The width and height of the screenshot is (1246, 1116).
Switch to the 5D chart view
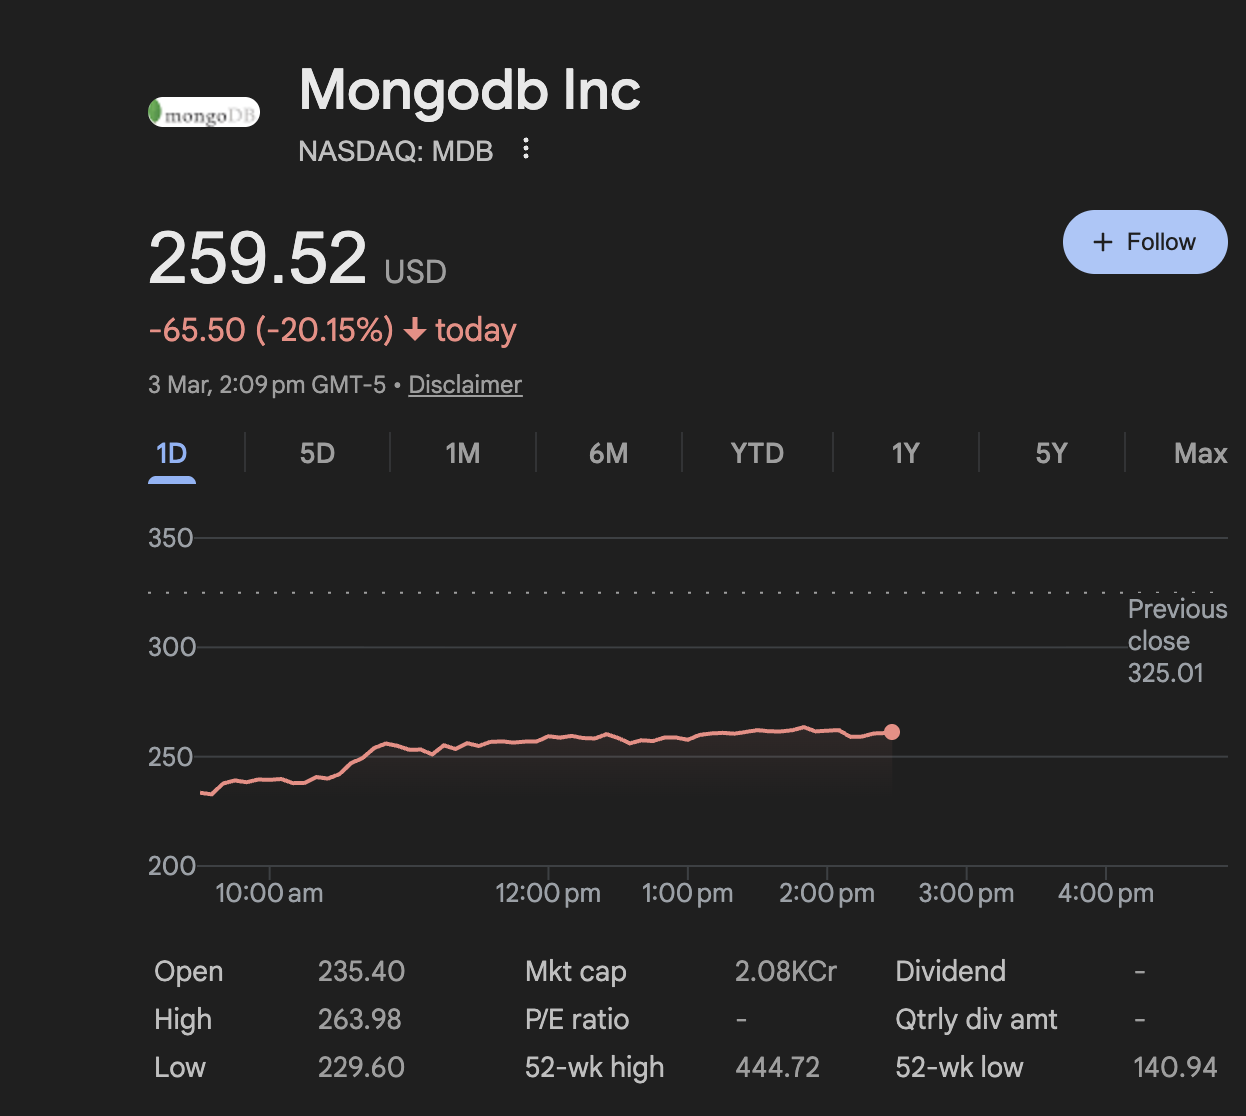(316, 453)
